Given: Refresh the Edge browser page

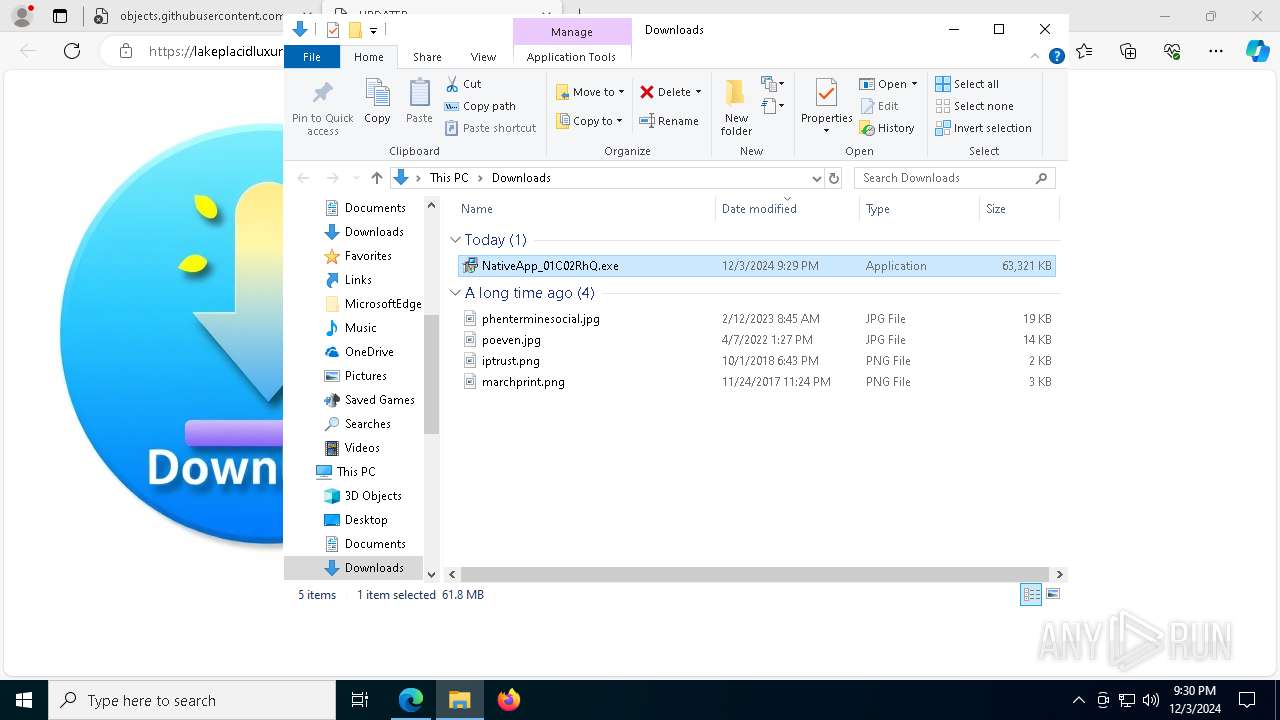Looking at the screenshot, I should 72,51.
